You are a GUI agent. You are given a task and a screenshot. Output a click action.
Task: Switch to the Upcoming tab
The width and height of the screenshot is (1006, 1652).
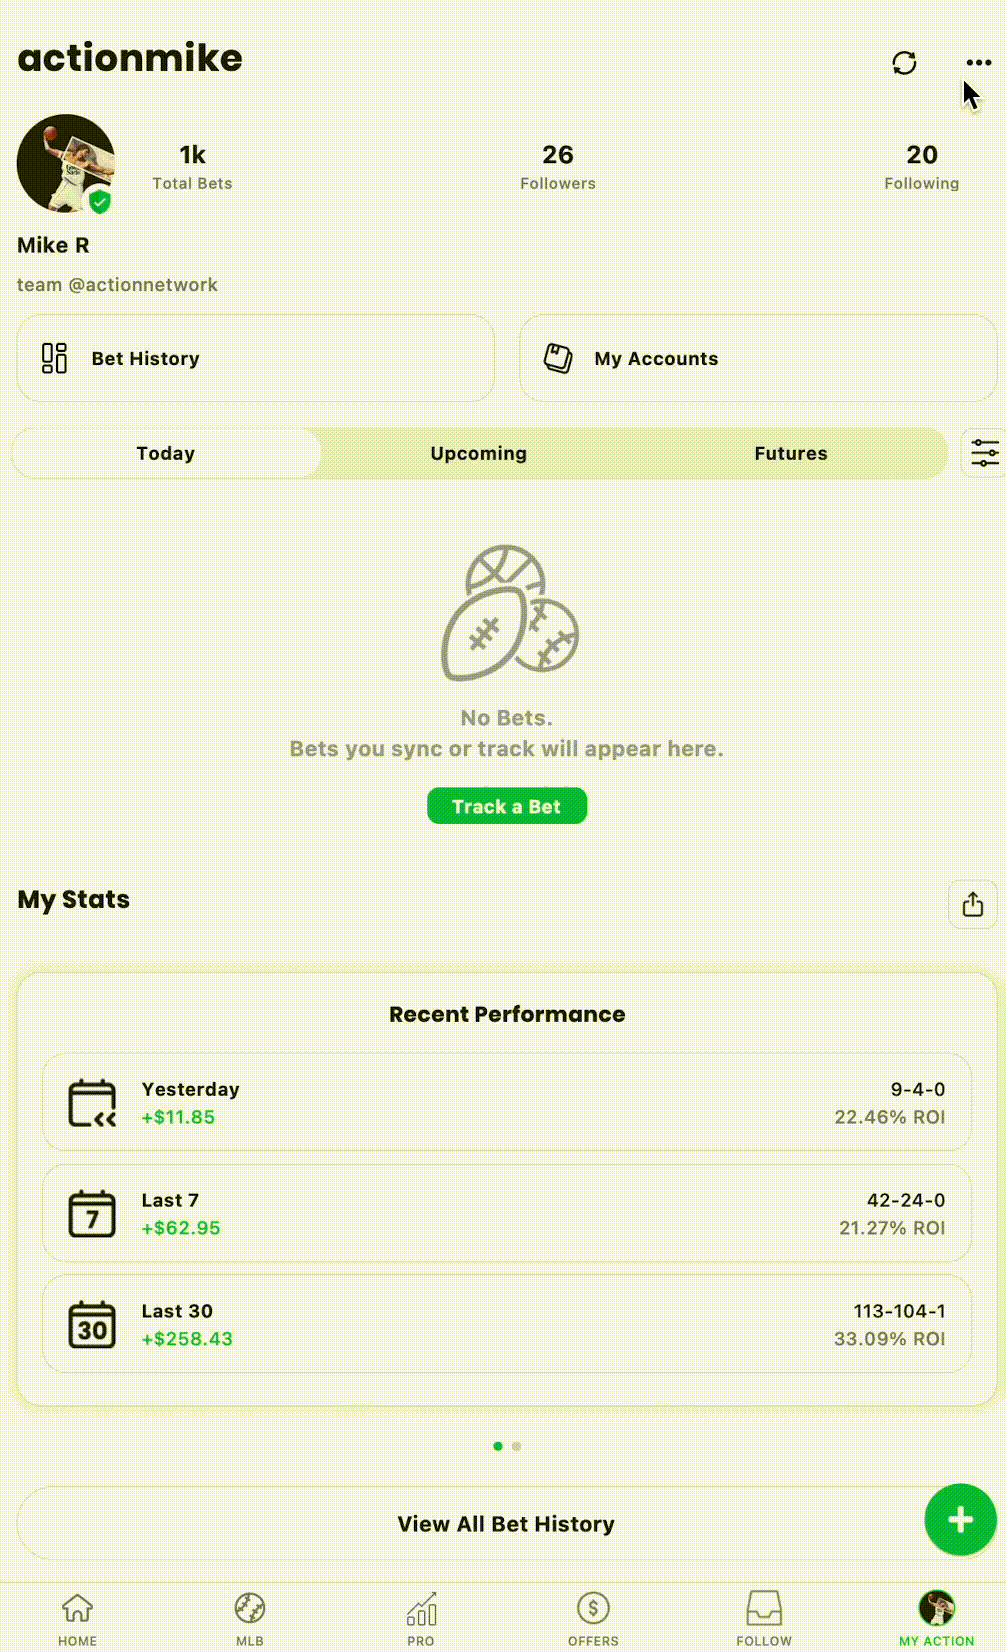(478, 453)
